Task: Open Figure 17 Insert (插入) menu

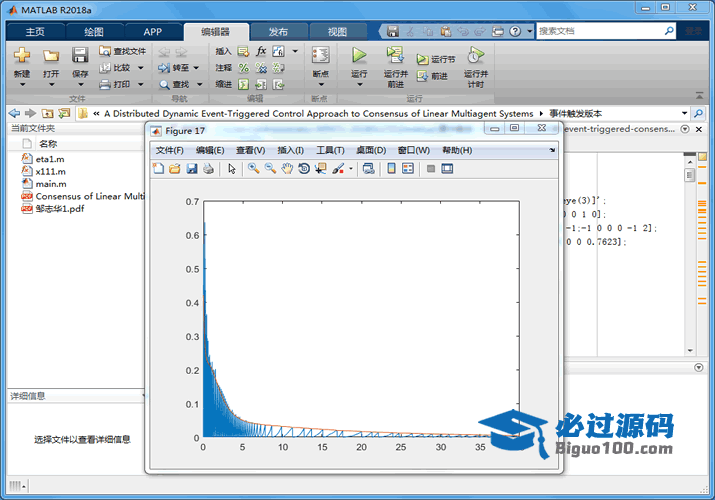Action: pyautogui.click(x=290, y=150)
